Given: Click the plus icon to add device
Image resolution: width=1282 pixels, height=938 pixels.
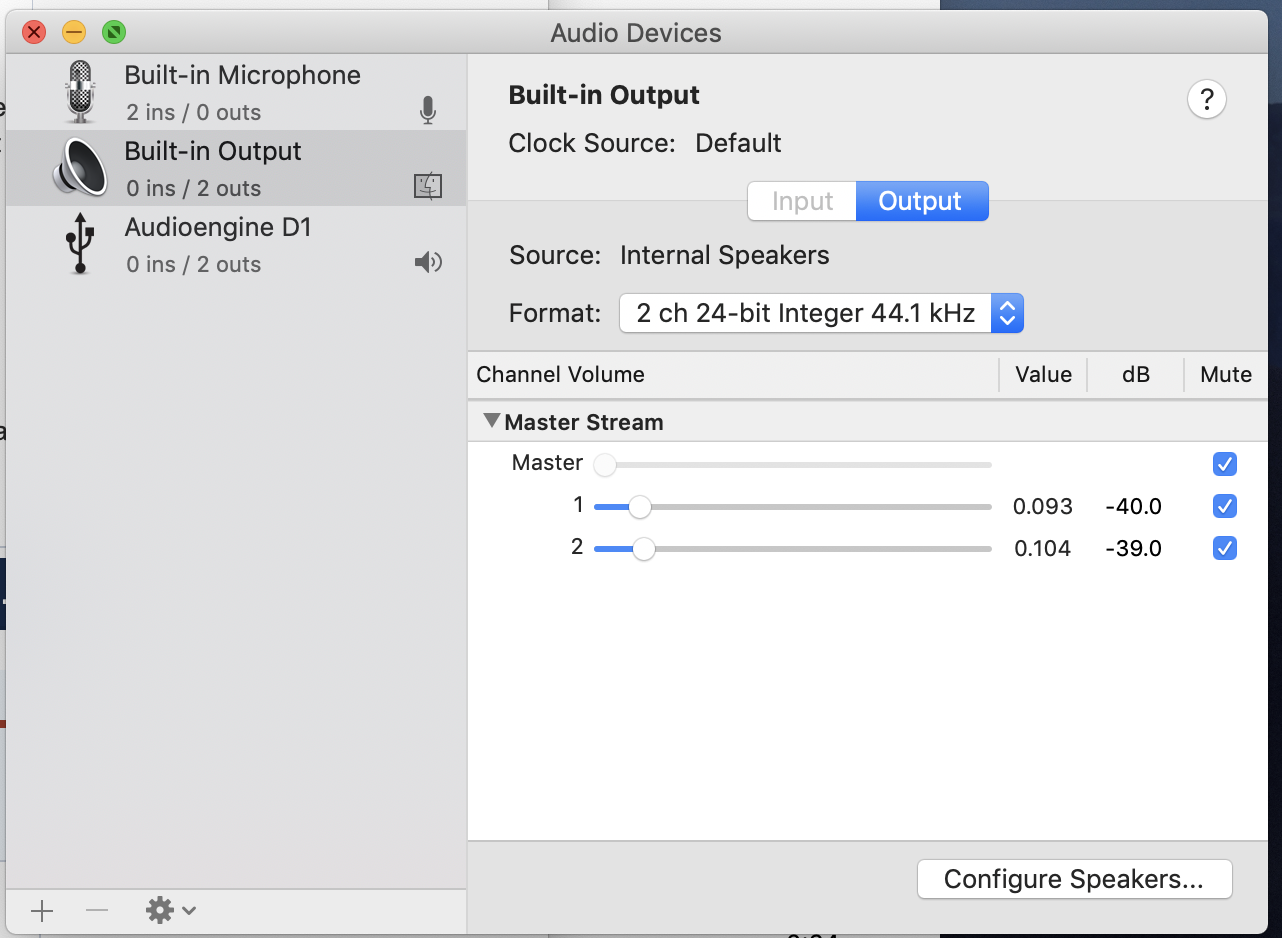Looking at the screenshot, I should pos(42,910).
